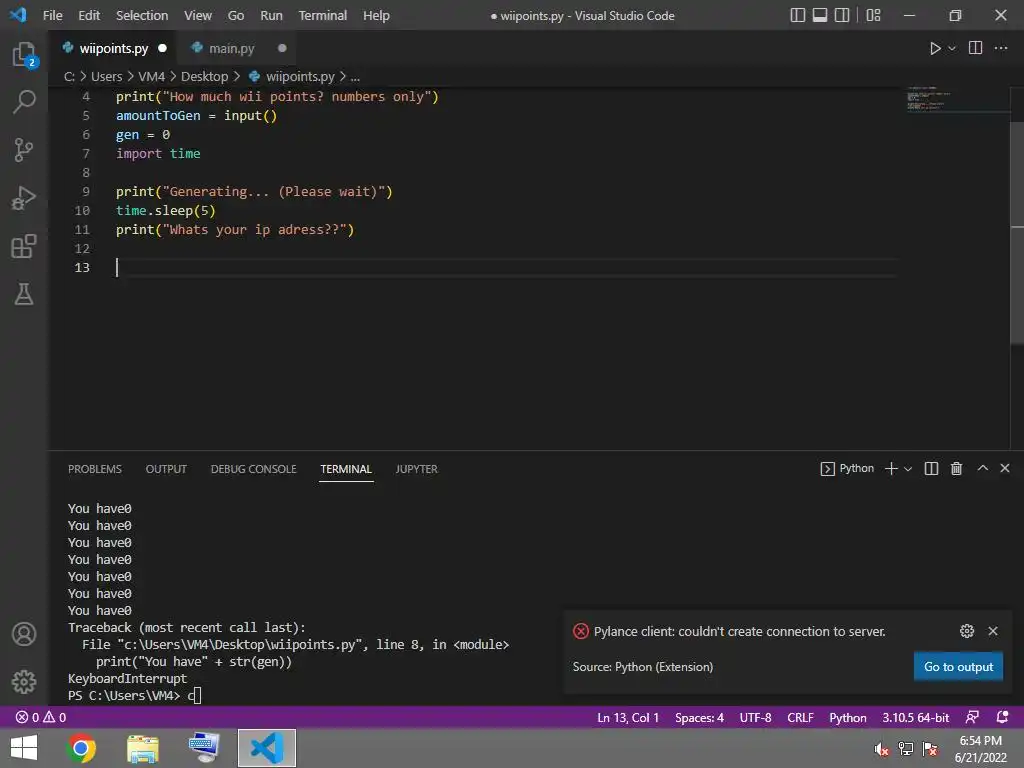This screenshot has width=1024, height=768.
Task: Close the unsaved wiipoints.py tab dot
Action: pyautogui.click(x=162, y=48)
